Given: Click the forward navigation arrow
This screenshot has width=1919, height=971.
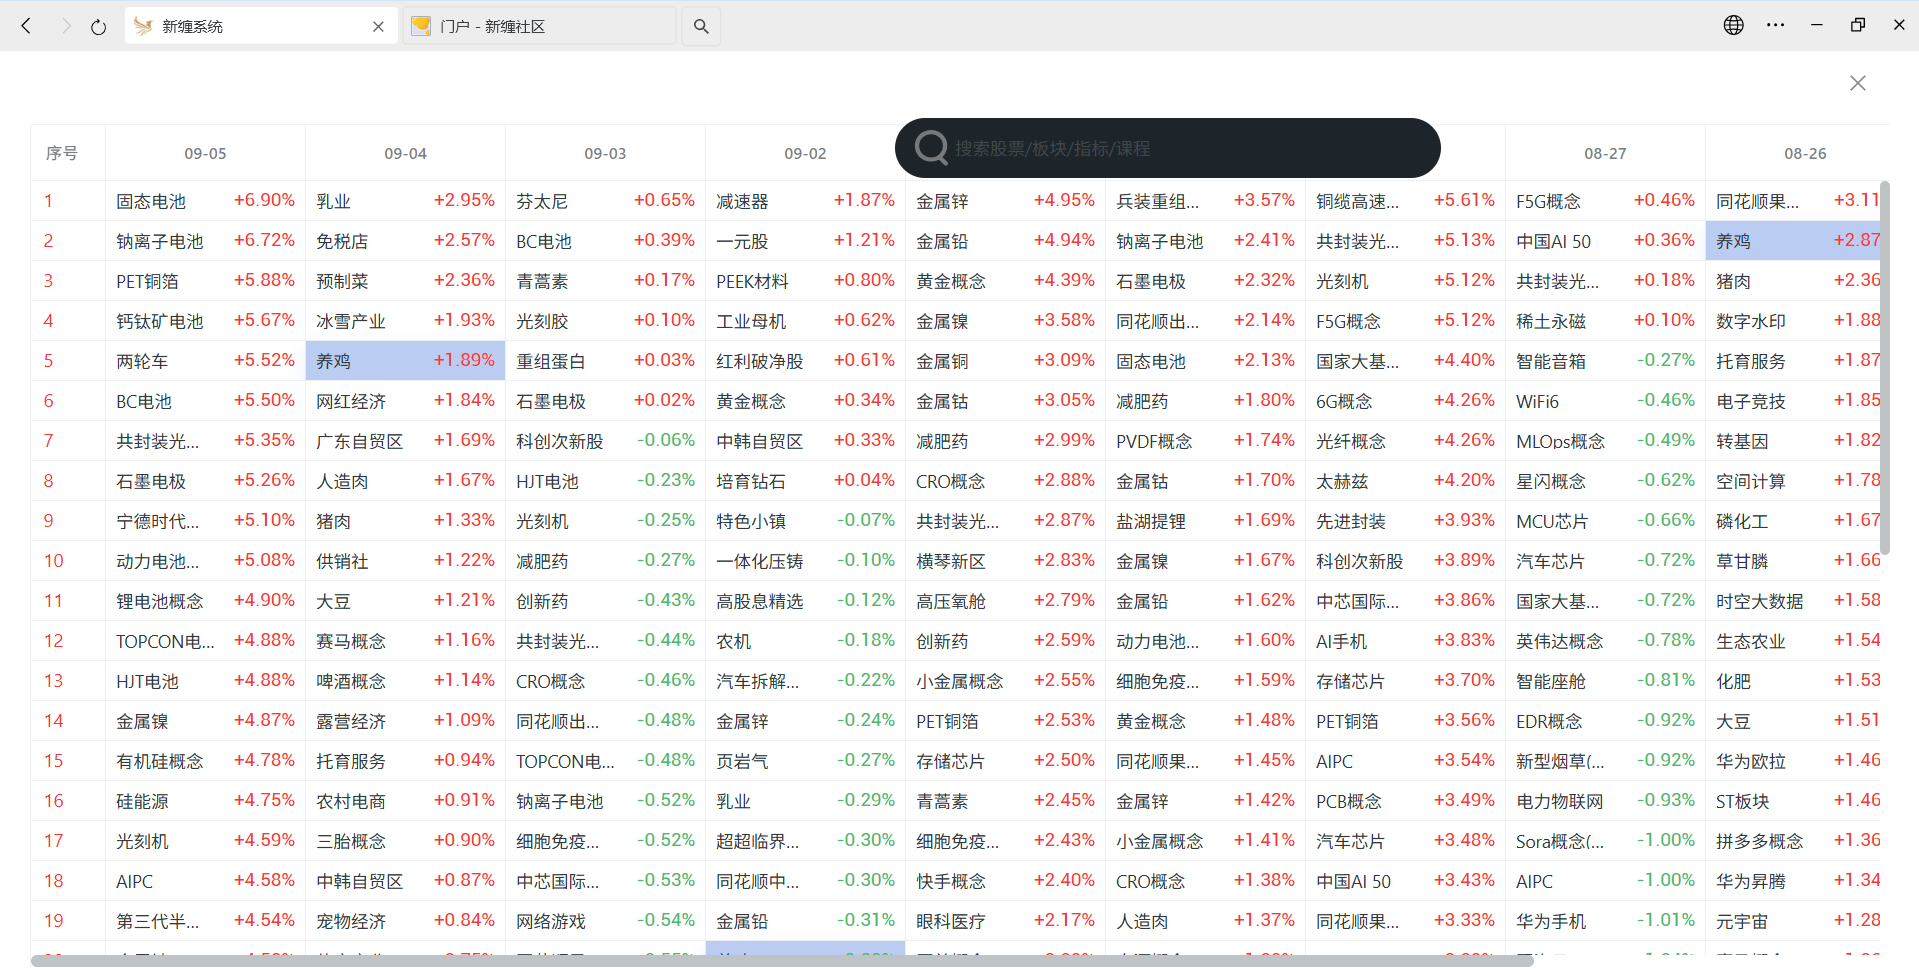Looking at the screenshot, I should pyautogui.click(x=65, y=26).
